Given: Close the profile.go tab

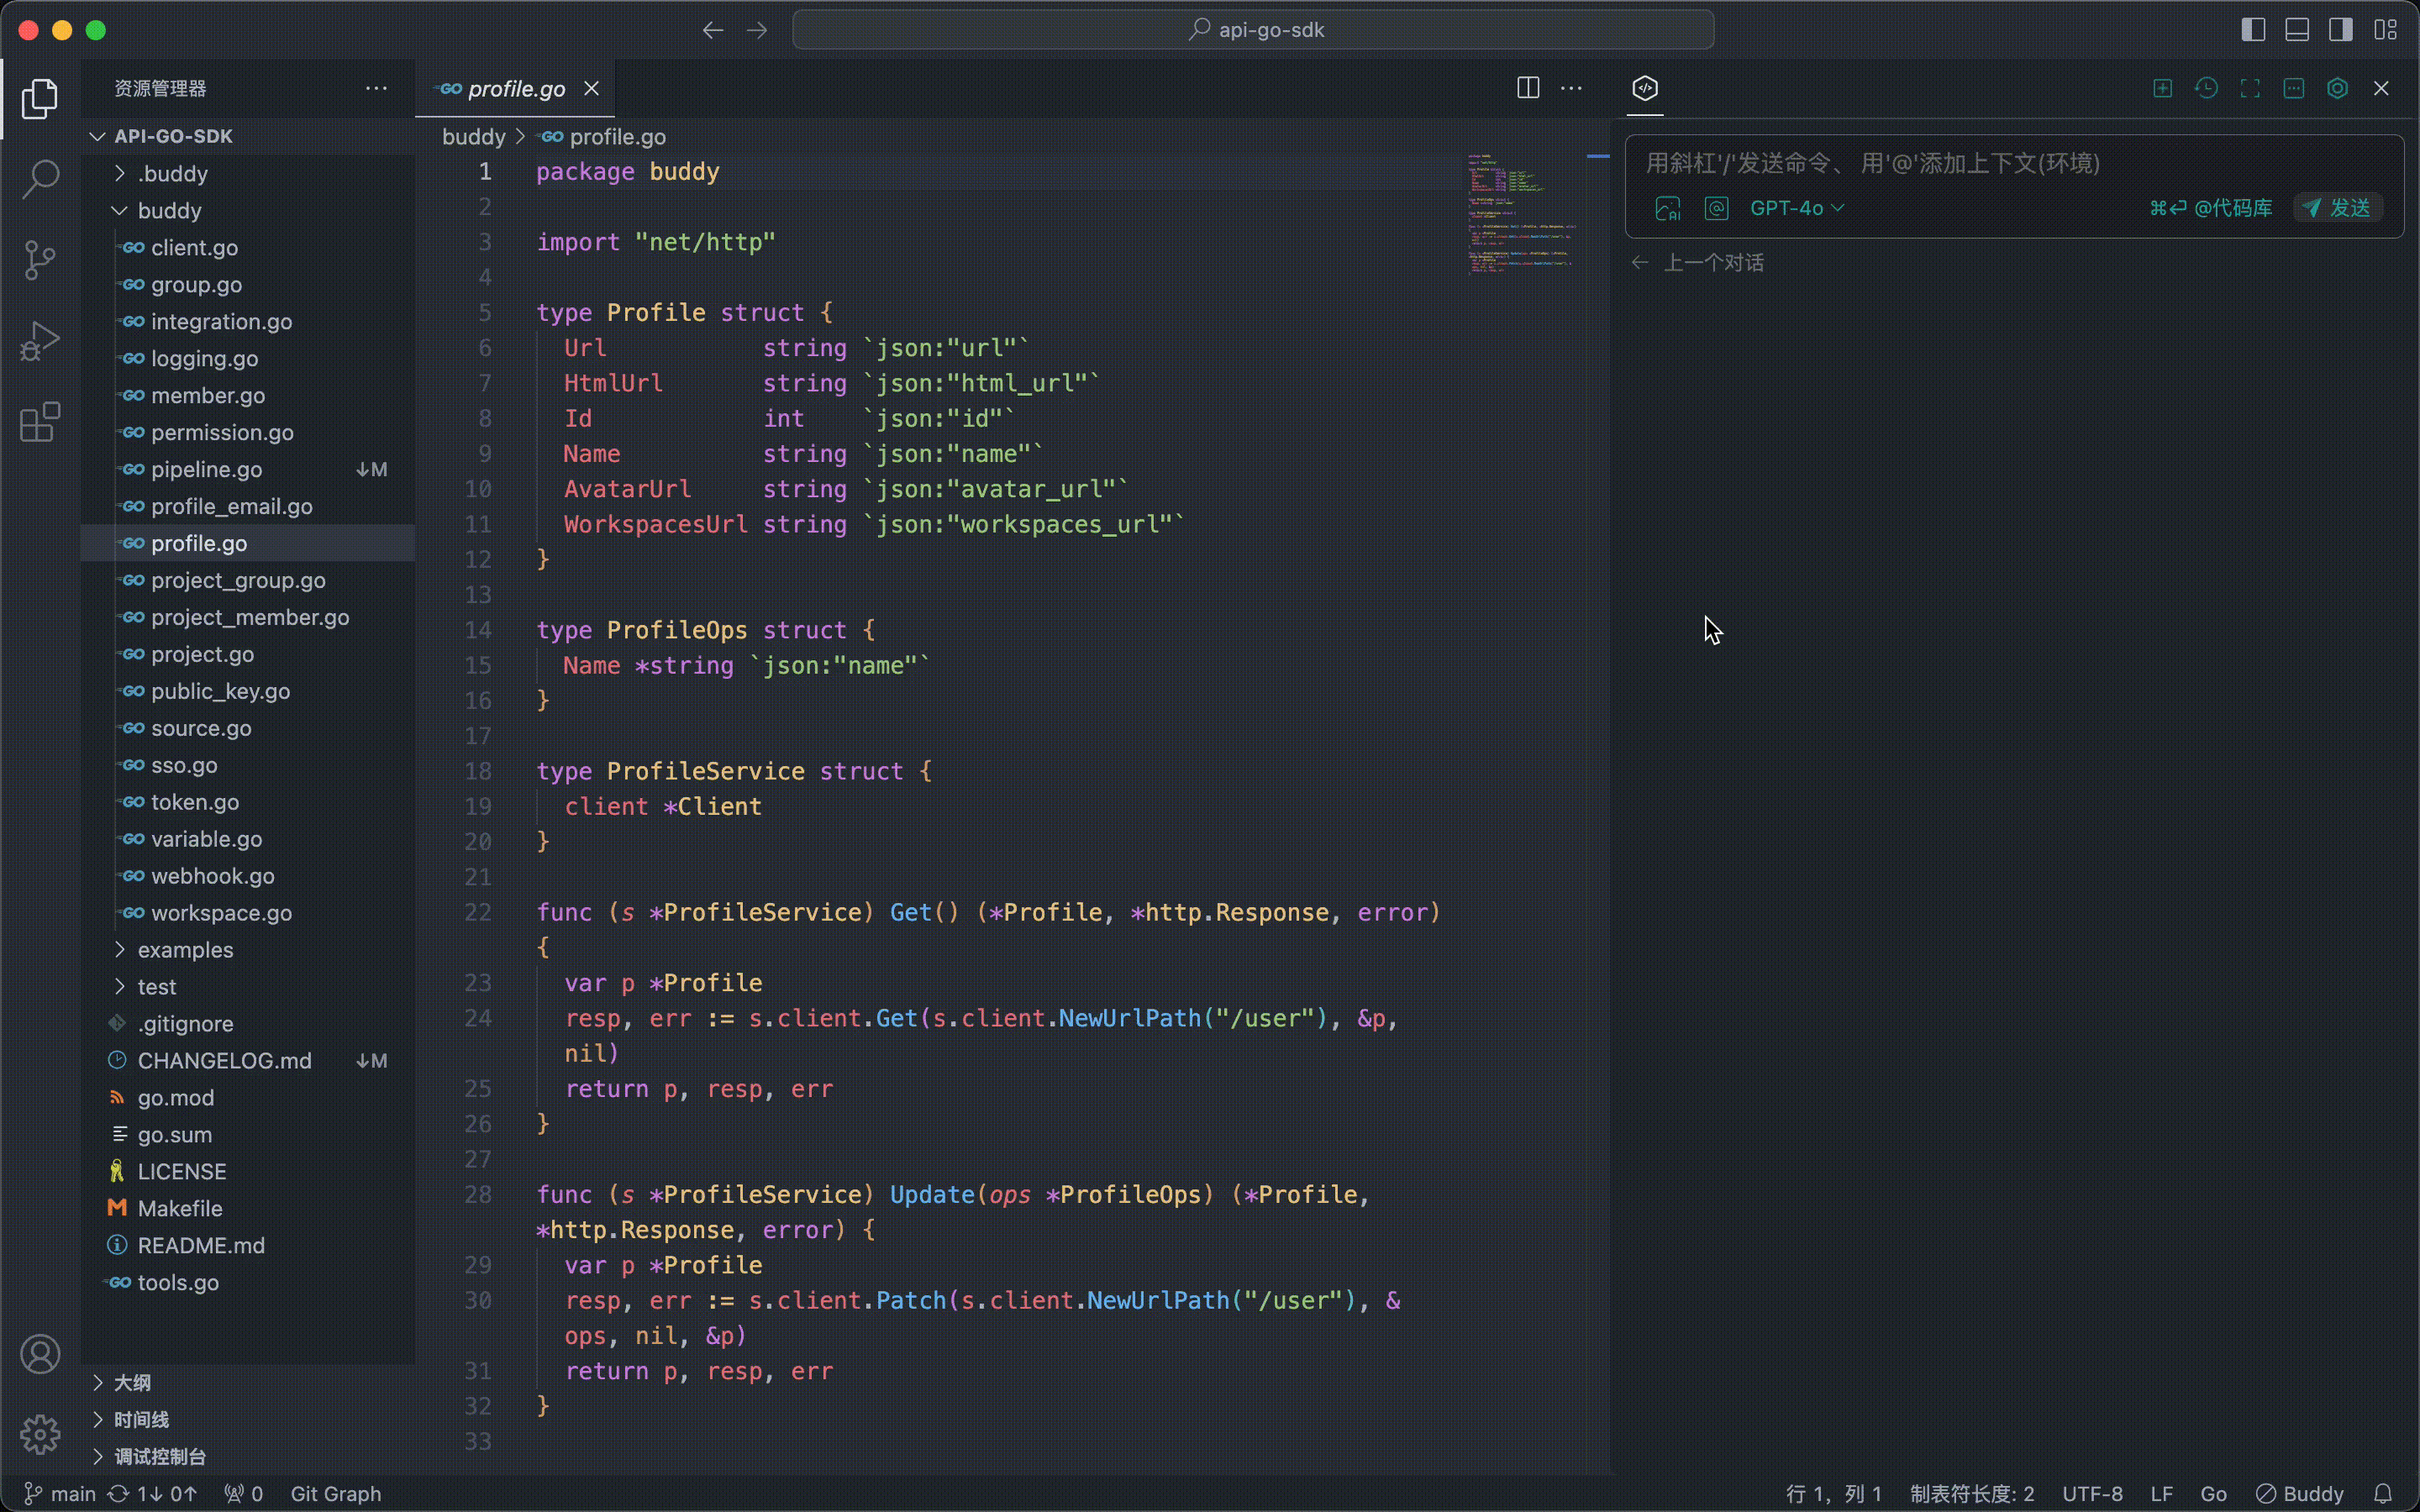Looking at the screenshot, I should 591,88.
